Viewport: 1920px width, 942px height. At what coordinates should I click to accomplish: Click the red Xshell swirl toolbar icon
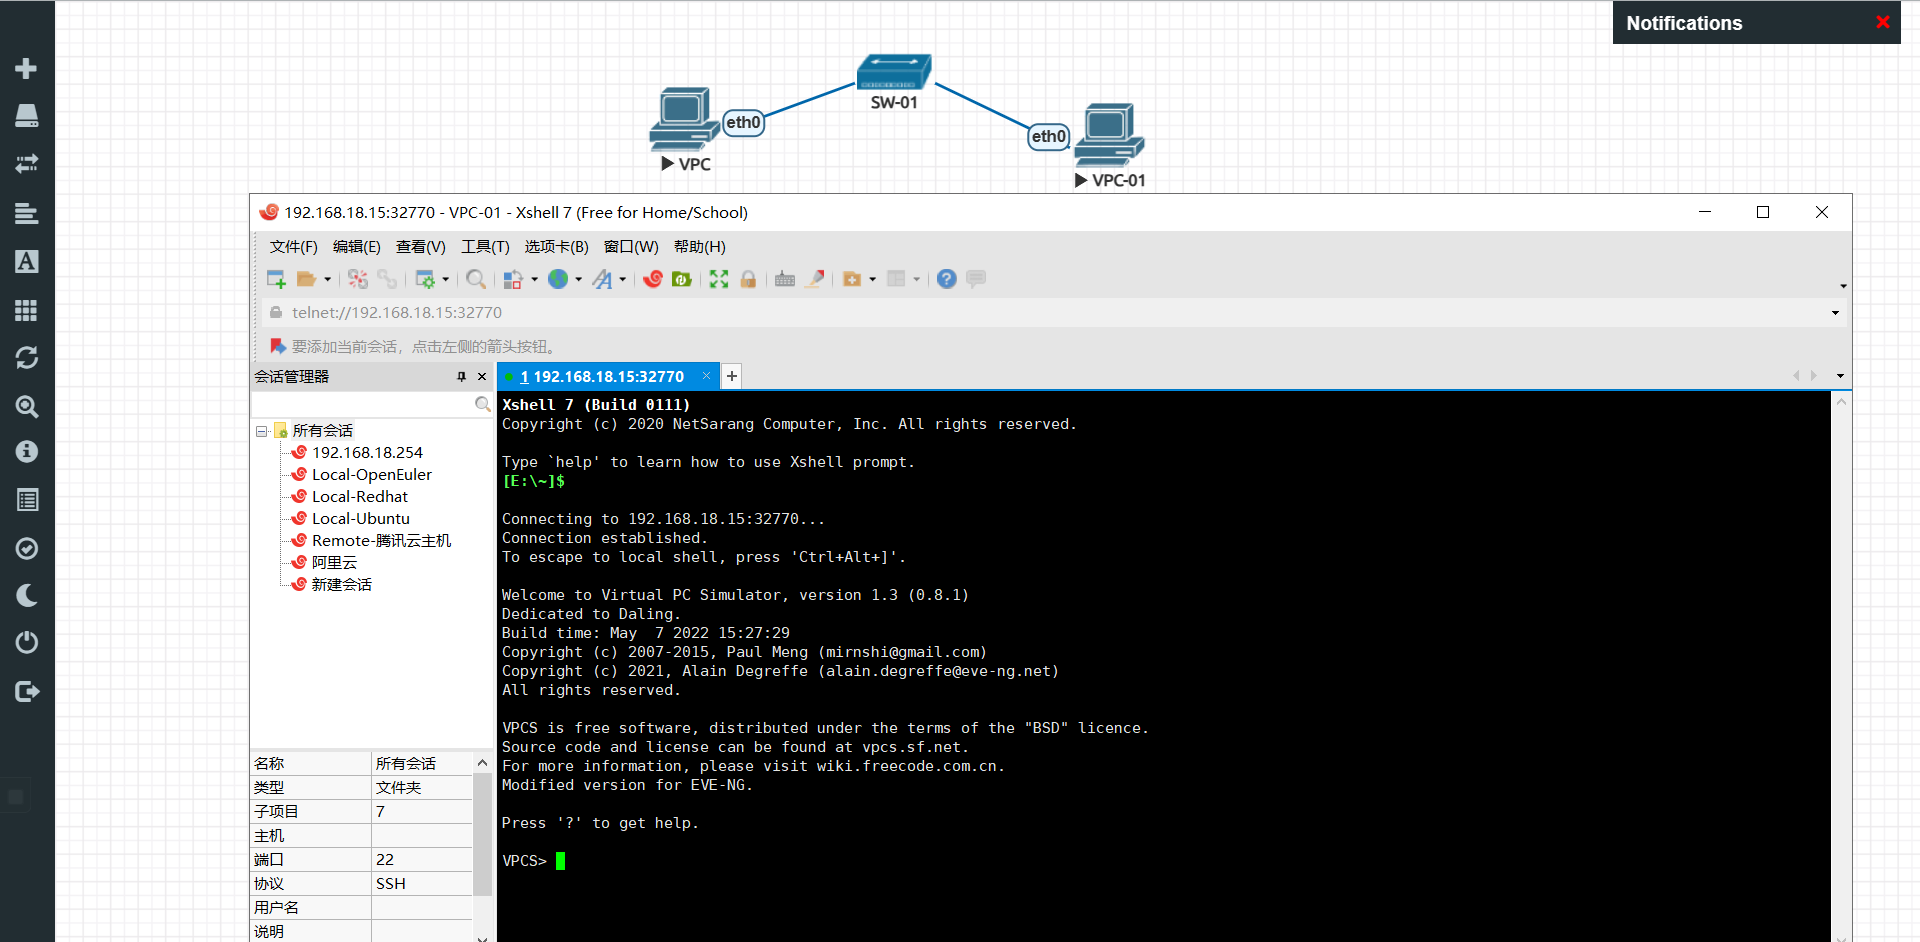click(x=653, y=279)
